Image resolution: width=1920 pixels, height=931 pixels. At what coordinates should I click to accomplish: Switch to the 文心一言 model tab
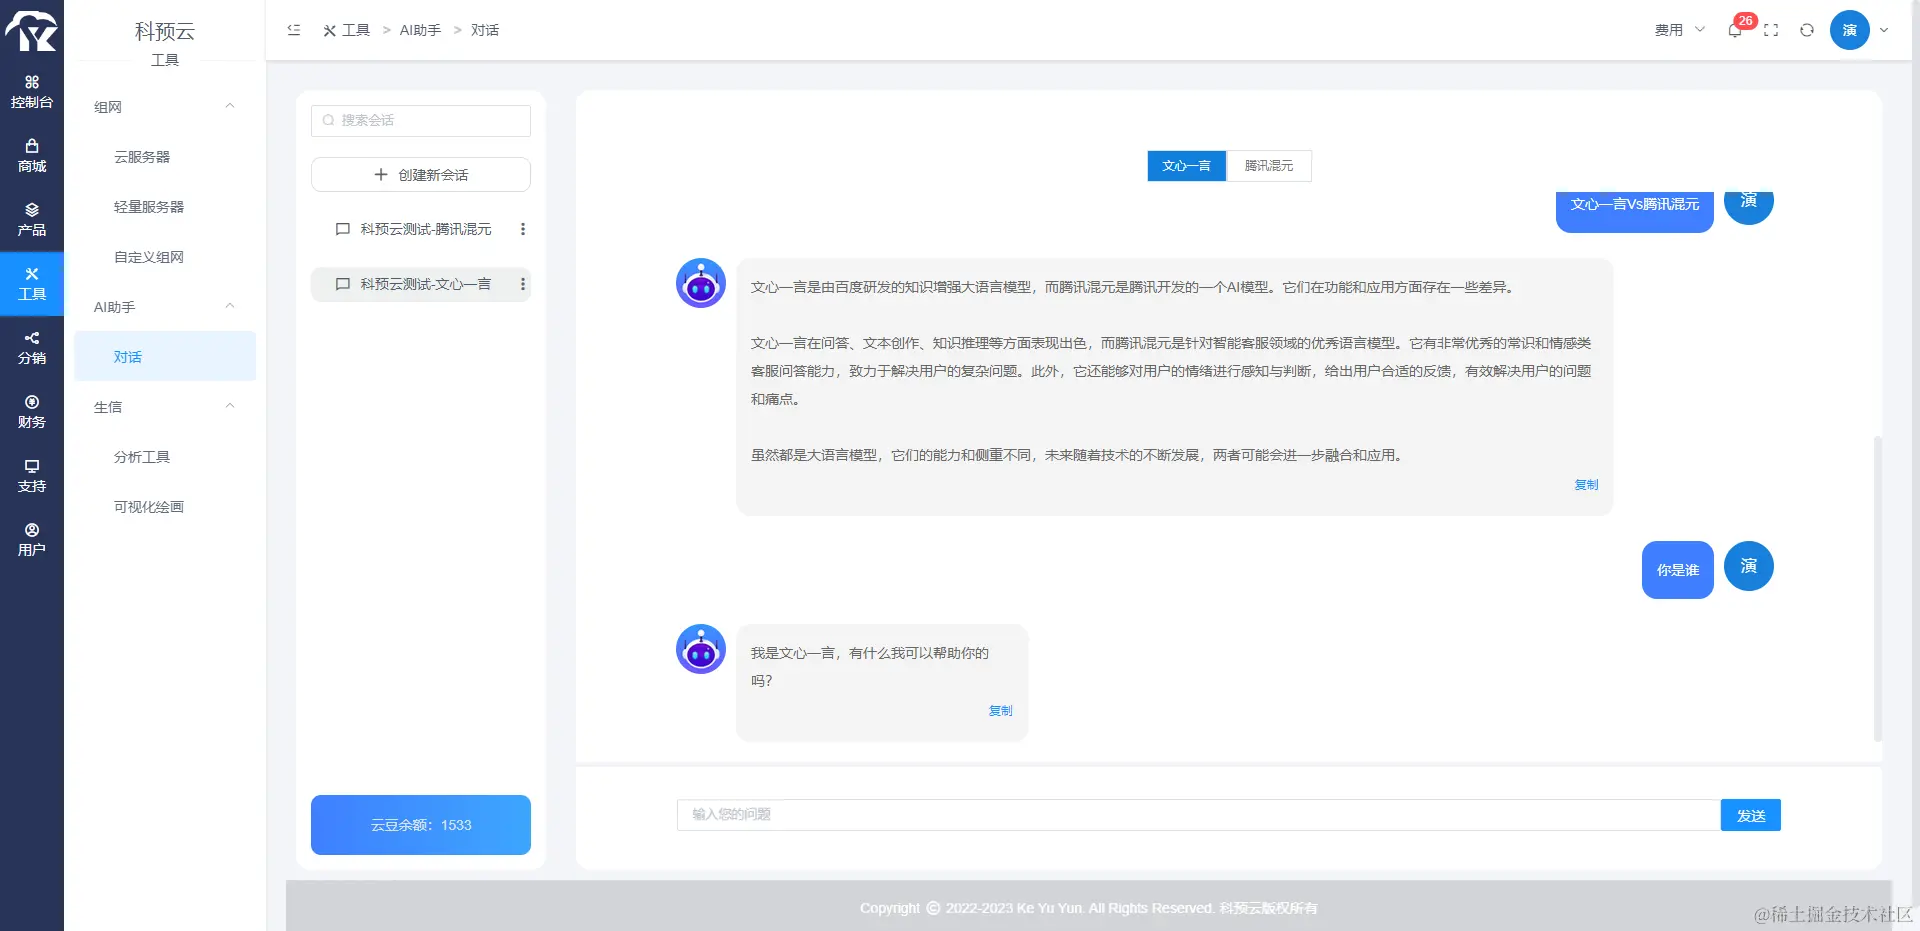(x=1187, y=166)
